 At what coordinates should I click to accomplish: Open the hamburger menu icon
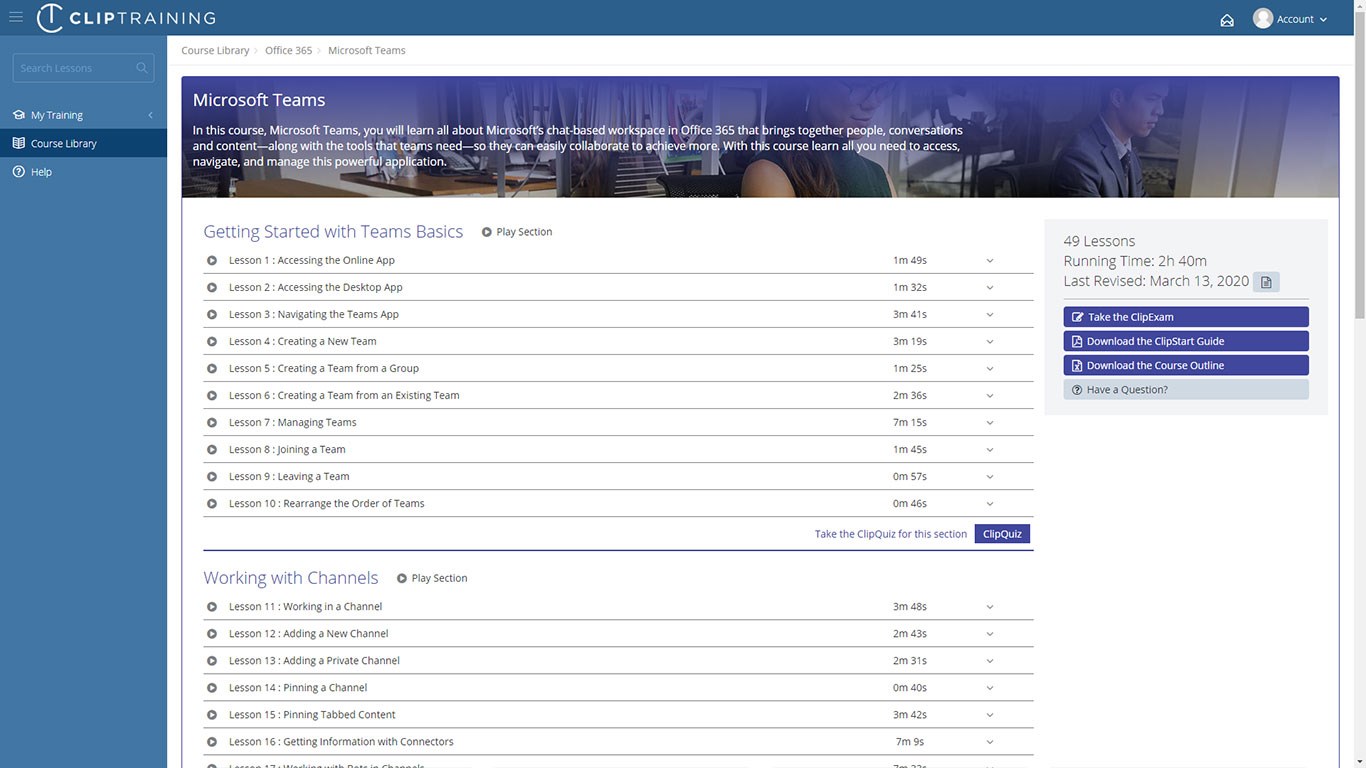(16, 17)
